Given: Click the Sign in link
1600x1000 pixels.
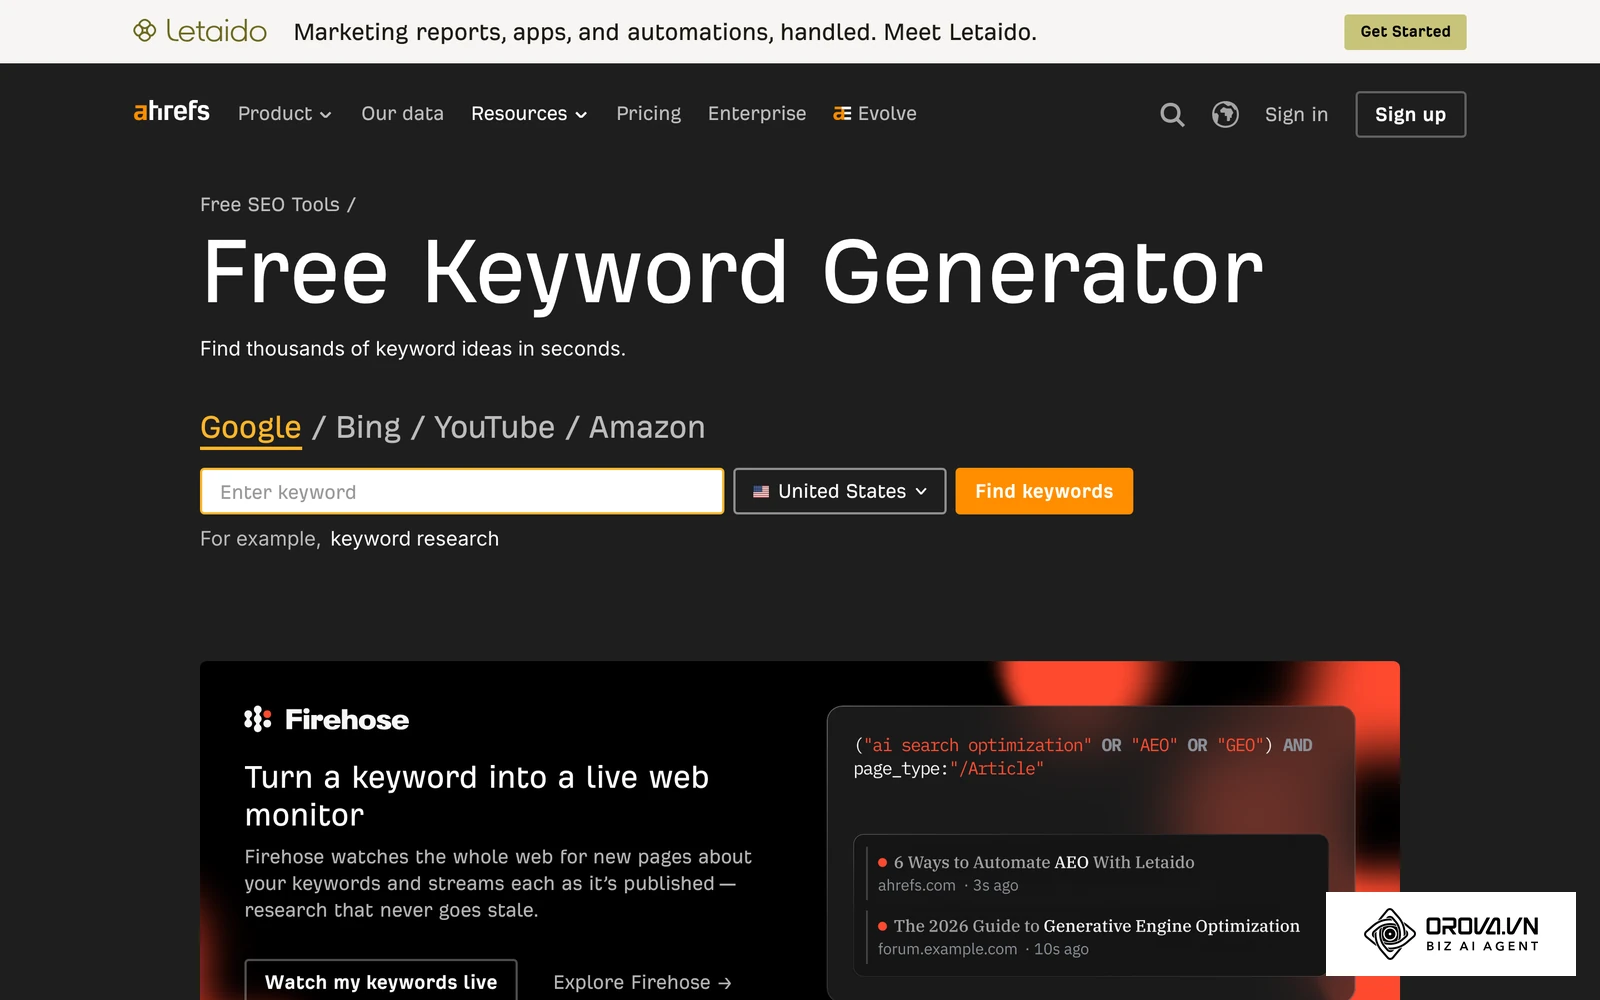Looking at the screenshot, I should coord(1296,115).
